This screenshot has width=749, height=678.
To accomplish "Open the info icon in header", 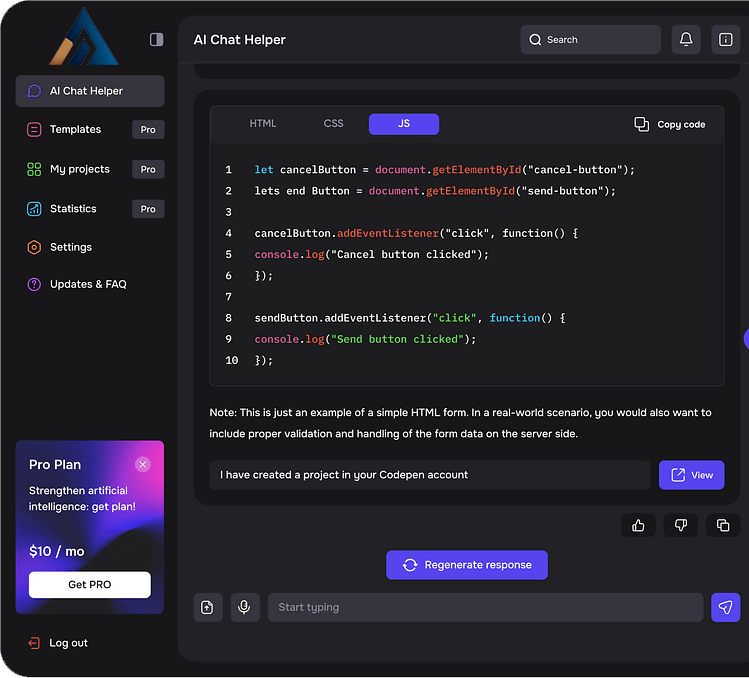I will tap(725, 40).
